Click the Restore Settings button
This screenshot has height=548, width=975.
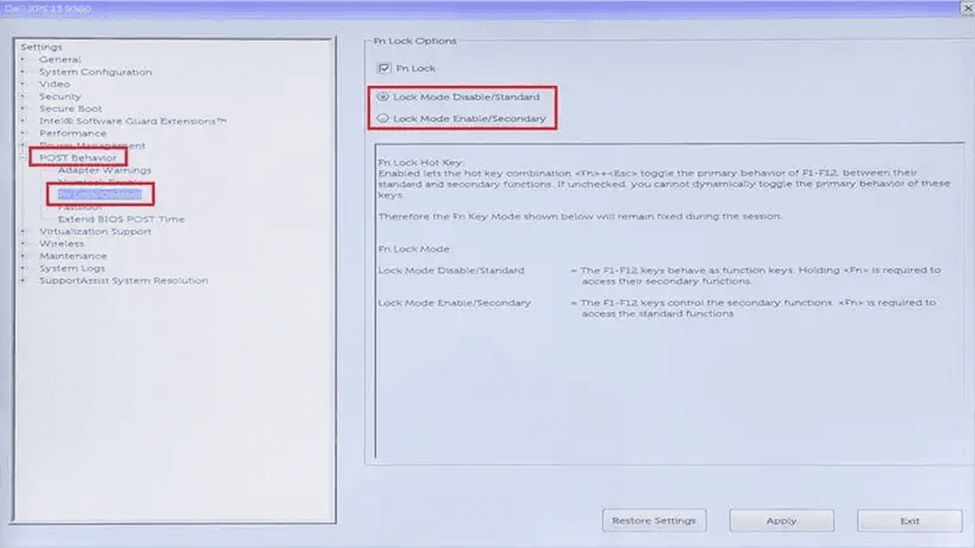coord(654,521)
